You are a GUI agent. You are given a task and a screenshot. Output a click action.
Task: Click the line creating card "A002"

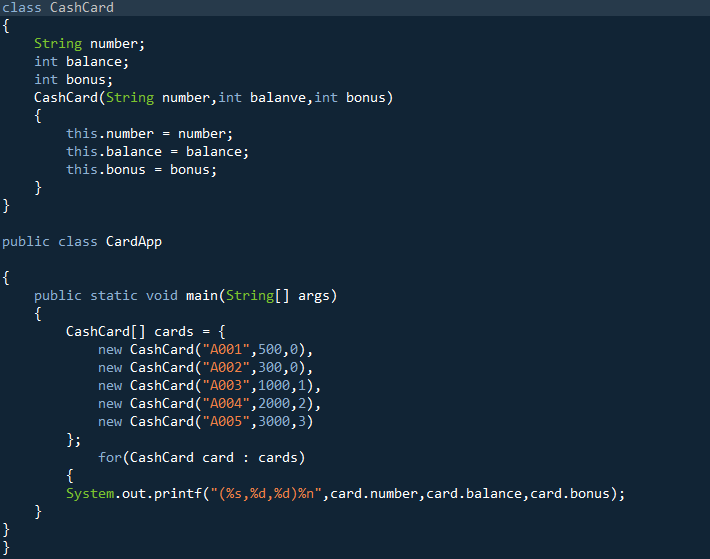pyautogui.click(x=206, y=368)
